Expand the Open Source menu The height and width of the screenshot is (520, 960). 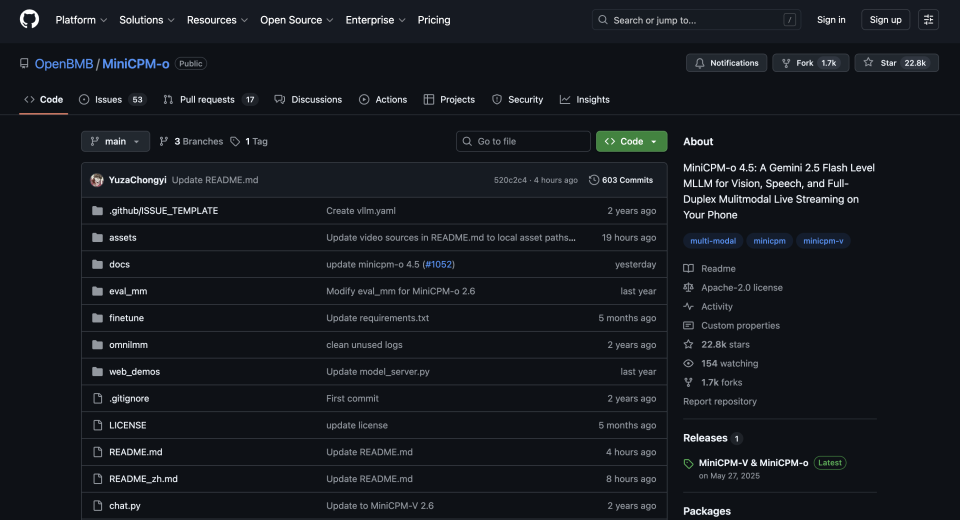296,20
